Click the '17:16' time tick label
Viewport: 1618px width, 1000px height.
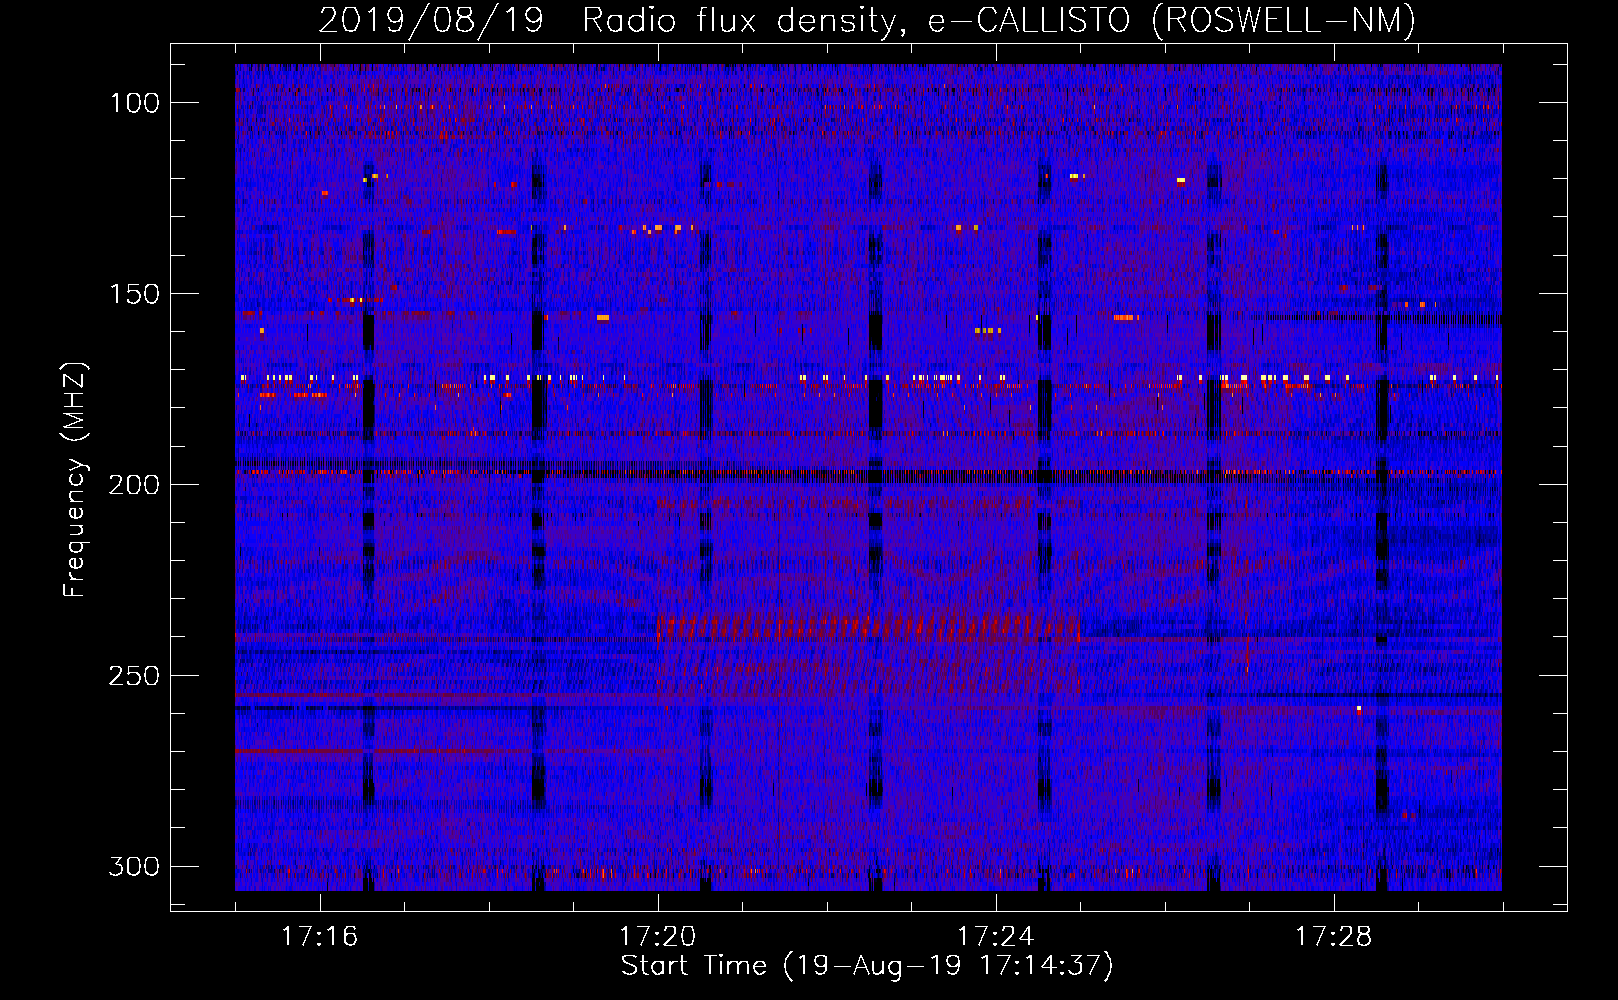click(x=319, y=936)
